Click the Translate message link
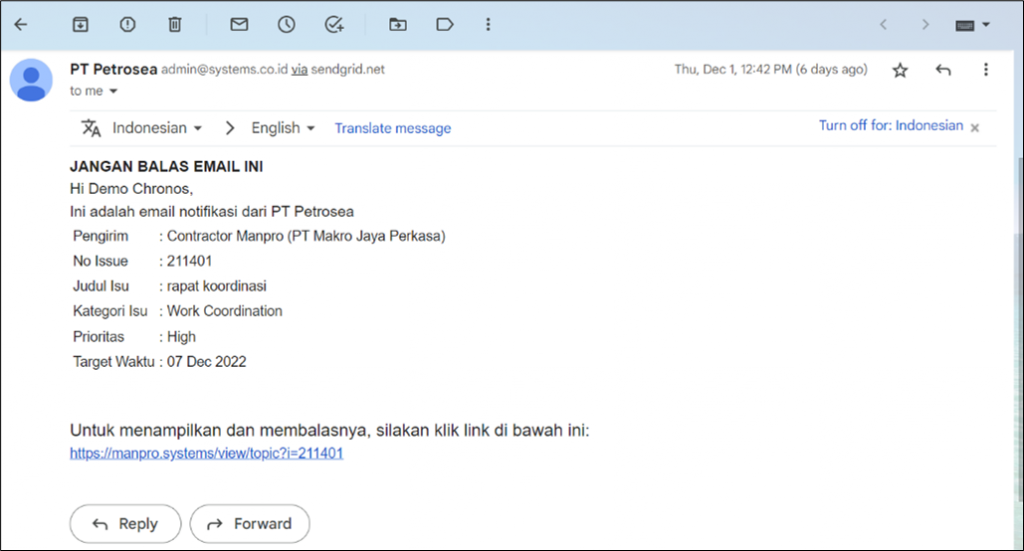 [392, 129]
